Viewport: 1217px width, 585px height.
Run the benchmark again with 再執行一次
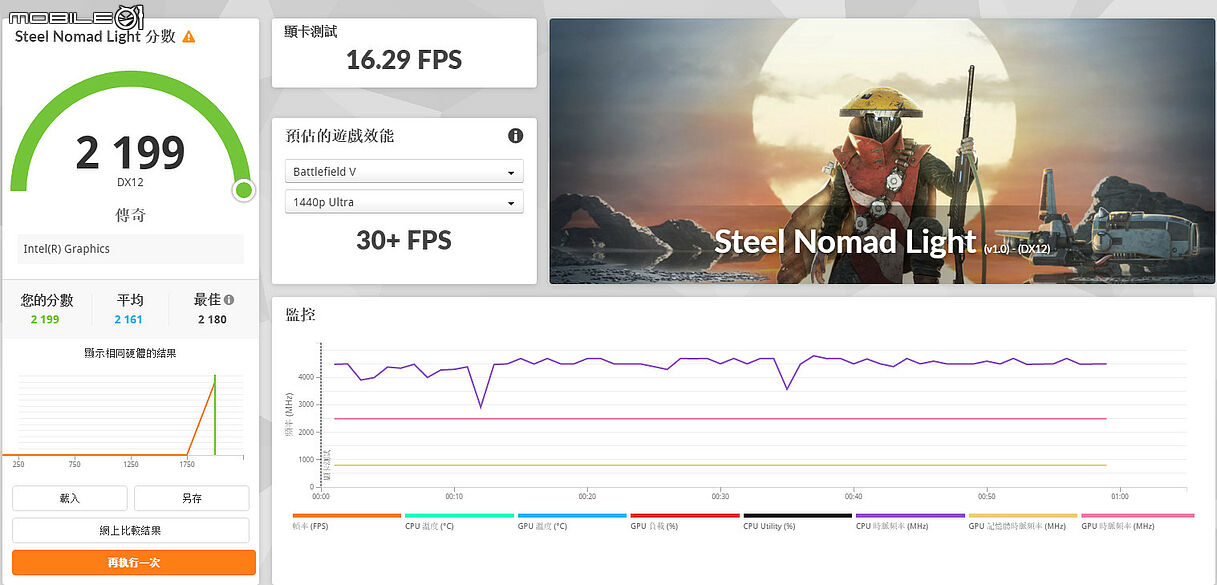pos(134,562)
